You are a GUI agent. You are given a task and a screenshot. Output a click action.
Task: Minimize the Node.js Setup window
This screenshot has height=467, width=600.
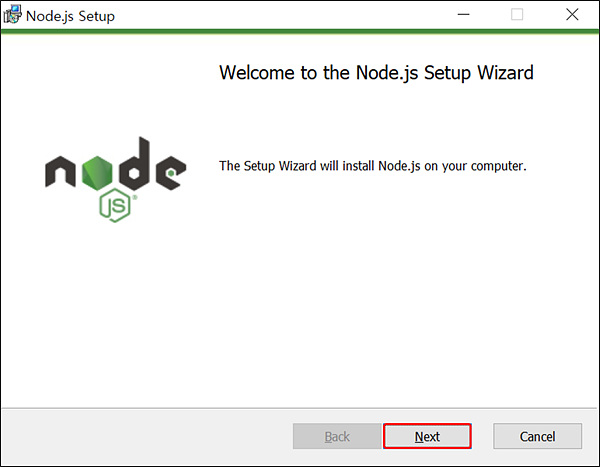[463, 15]
